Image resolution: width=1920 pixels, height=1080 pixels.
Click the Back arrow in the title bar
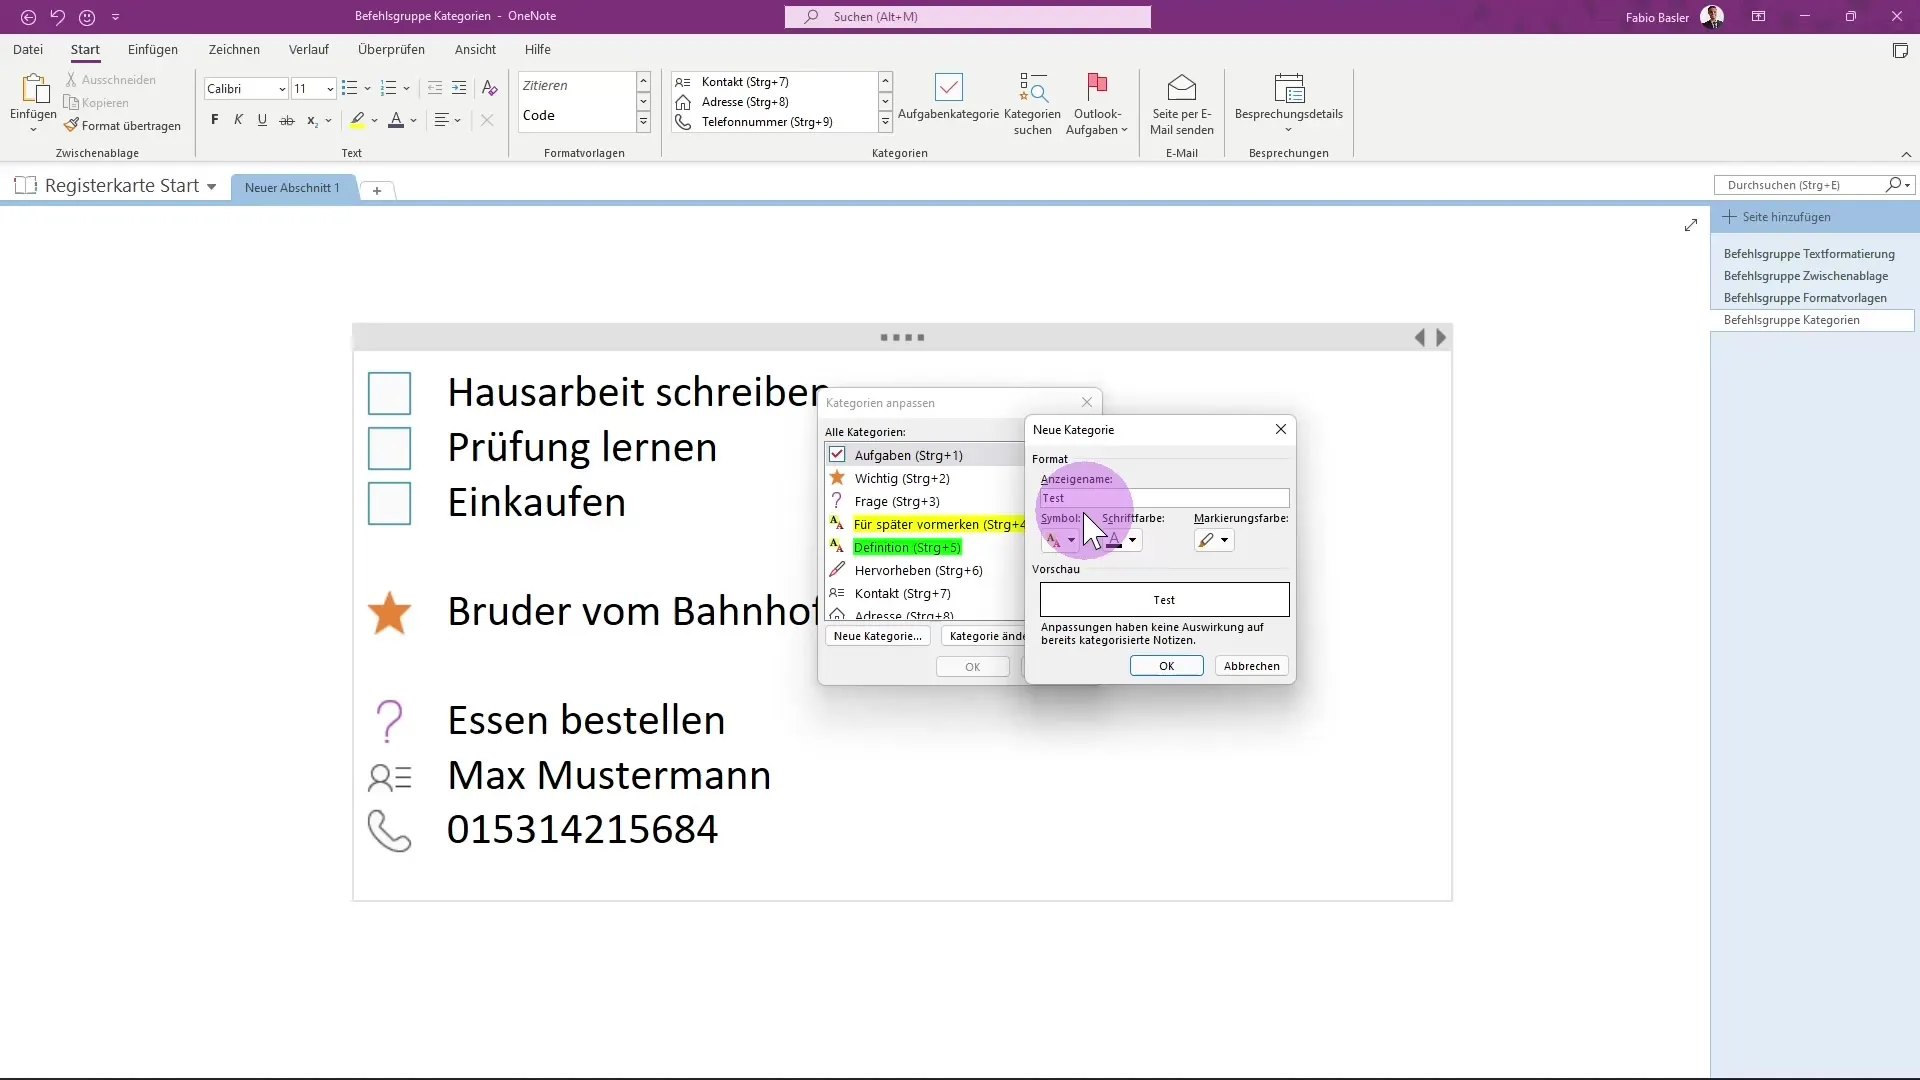[28, 17]
